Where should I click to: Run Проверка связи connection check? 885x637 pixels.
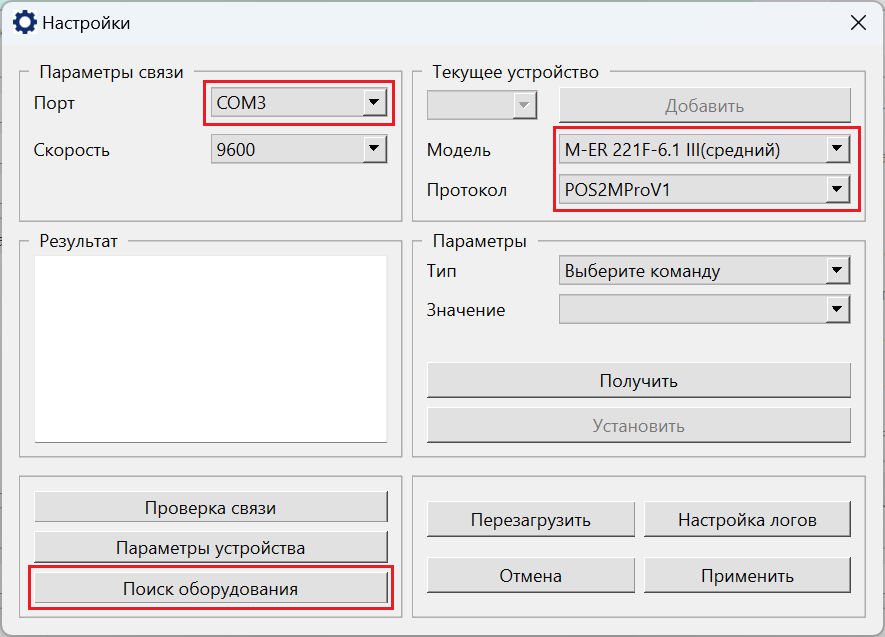click(210, 507)
